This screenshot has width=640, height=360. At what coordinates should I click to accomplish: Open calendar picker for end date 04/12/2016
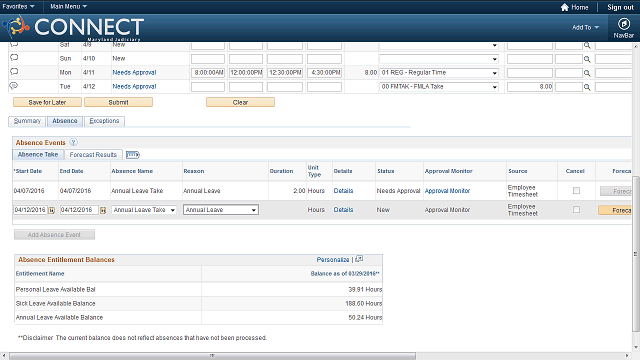point(103,210)
